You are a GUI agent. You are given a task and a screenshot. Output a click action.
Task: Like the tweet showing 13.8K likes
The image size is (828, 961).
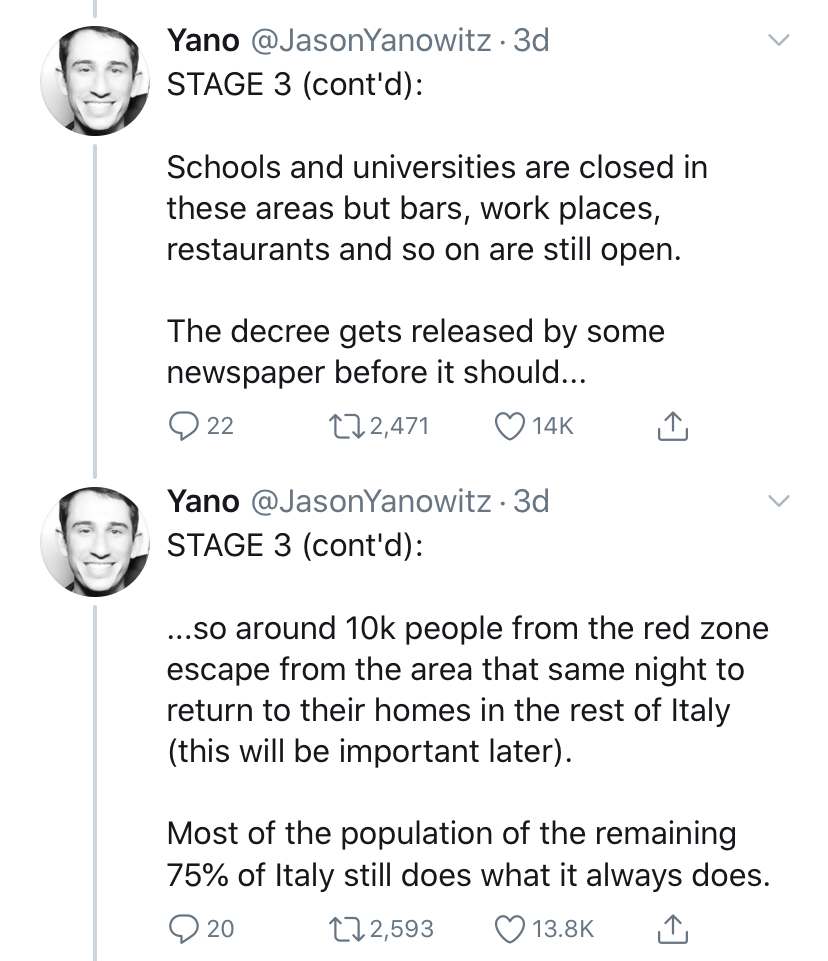pos(509,928)
